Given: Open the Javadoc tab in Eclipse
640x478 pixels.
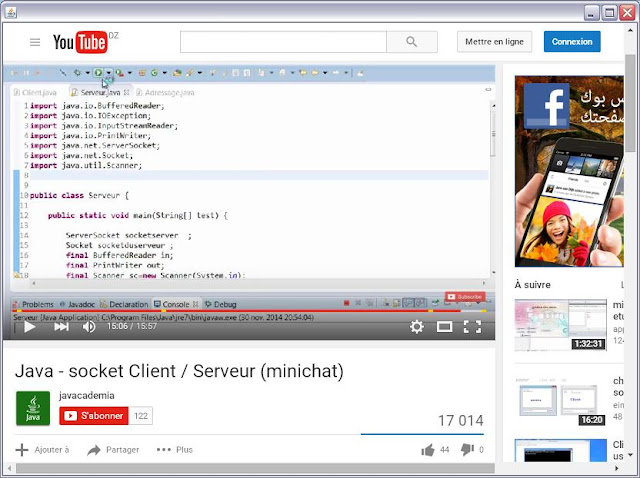Looking at the screenshot, I should [77, 304].
